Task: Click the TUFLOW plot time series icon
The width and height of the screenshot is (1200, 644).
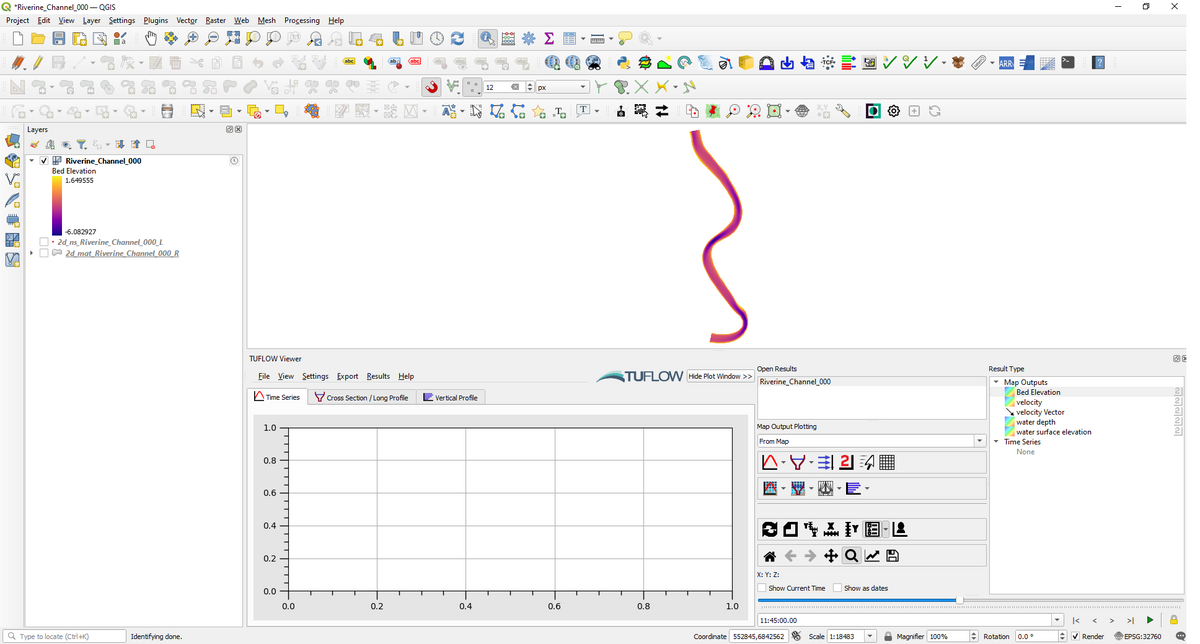Action: click(769, 462)
